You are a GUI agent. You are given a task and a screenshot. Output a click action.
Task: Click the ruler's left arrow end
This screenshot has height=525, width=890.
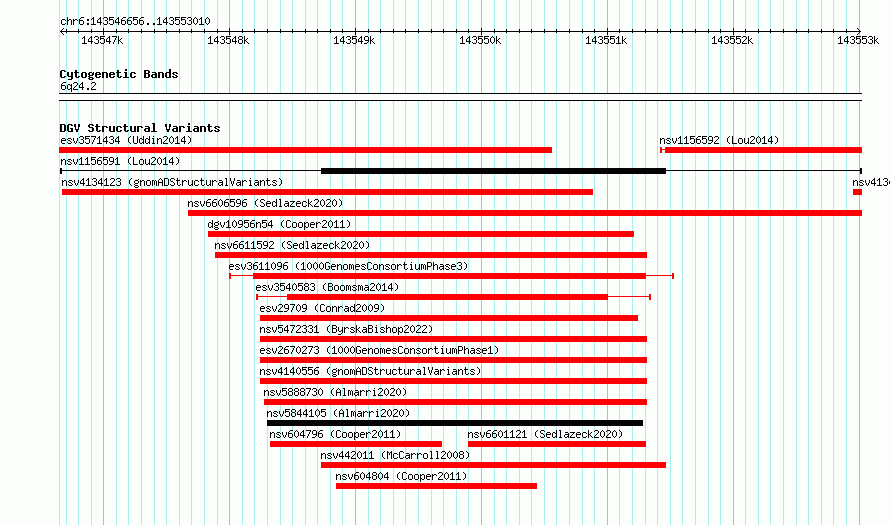click(x=62, y=31)
